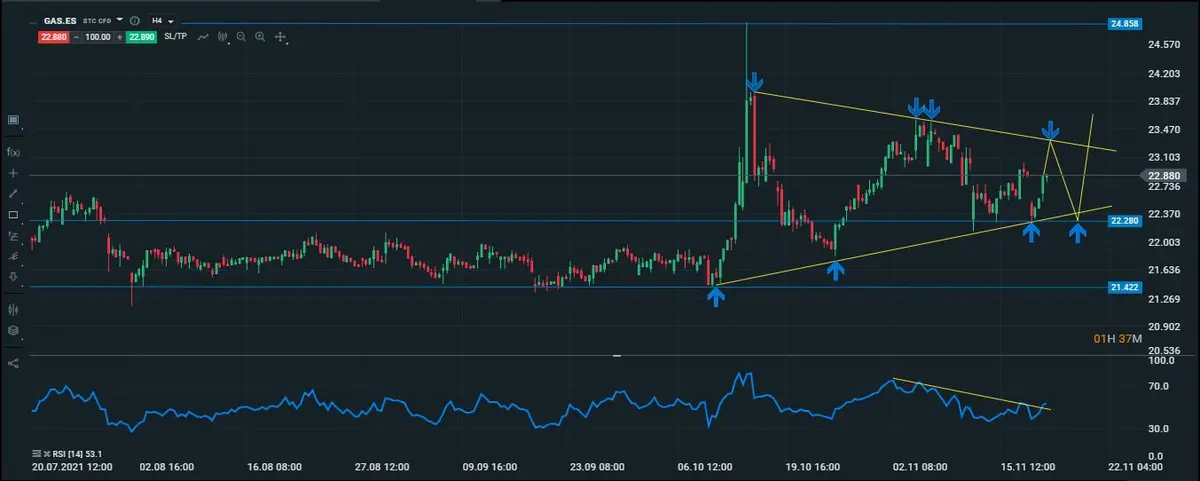
Task: Click the 100.00 volume input field
Action: tap(97, 37)
